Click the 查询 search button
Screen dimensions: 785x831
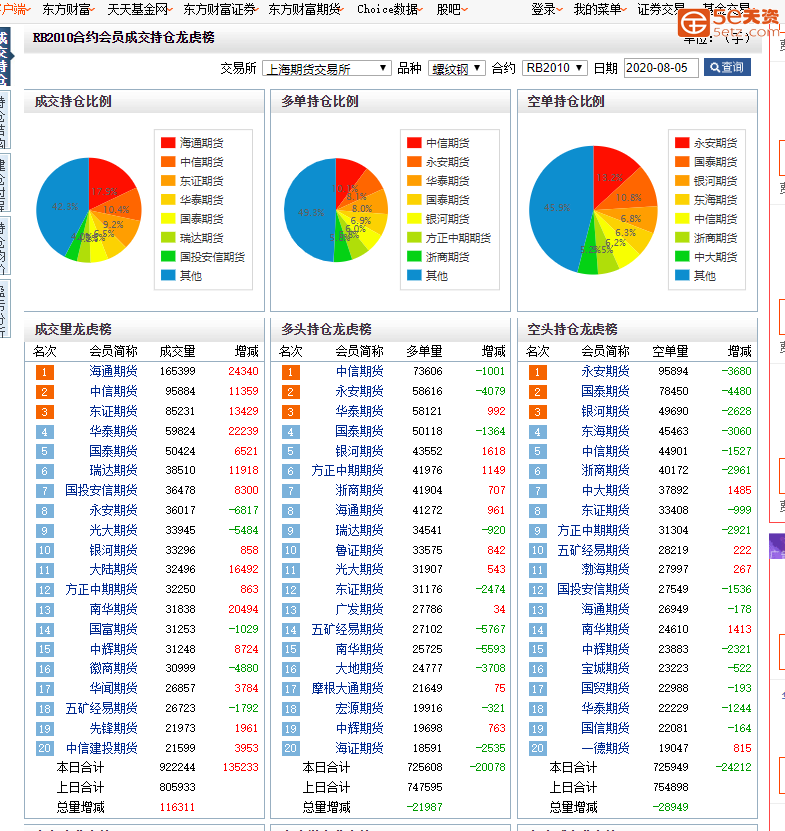point(727,68)
